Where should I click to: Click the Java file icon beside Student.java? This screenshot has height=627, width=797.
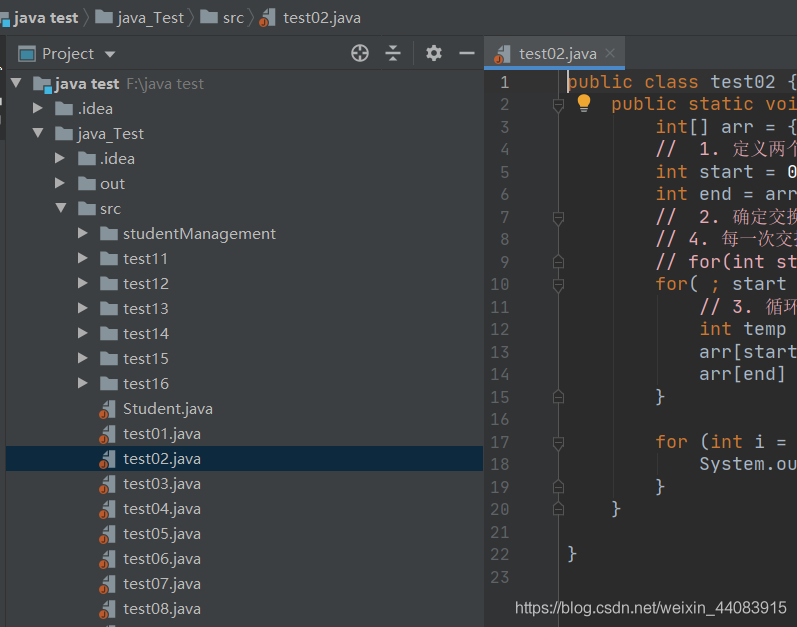pyautogui.click(x=107, y=409)
